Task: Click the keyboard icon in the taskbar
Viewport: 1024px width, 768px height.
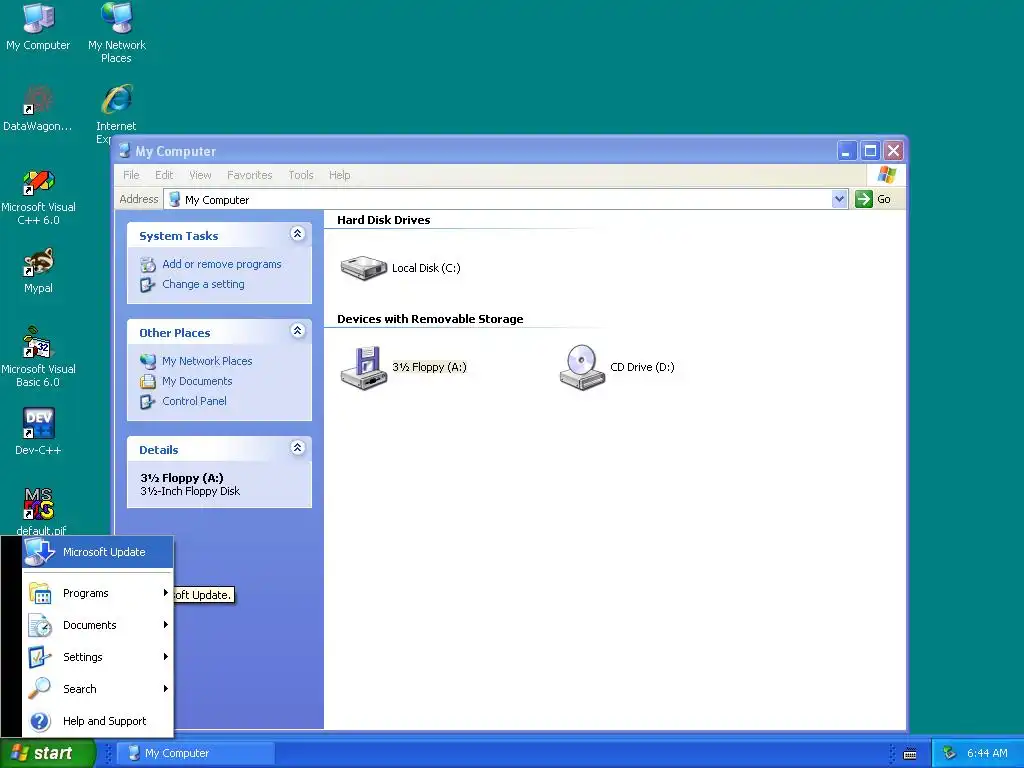Action: (910, 754)
